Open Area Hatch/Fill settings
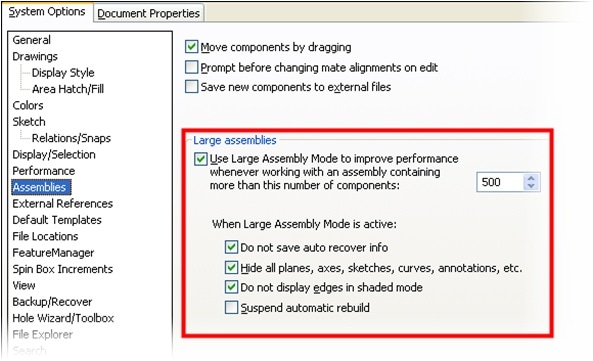 [68, 89]
